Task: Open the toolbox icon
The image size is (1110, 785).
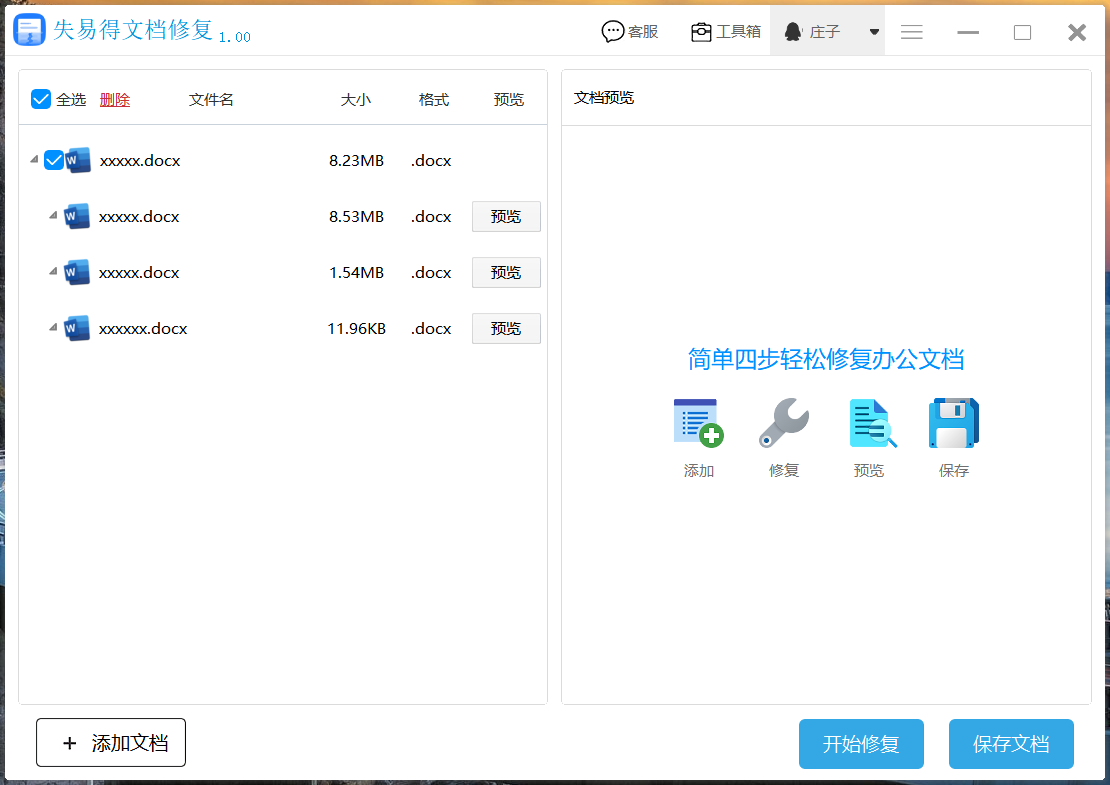Action: 702,32
